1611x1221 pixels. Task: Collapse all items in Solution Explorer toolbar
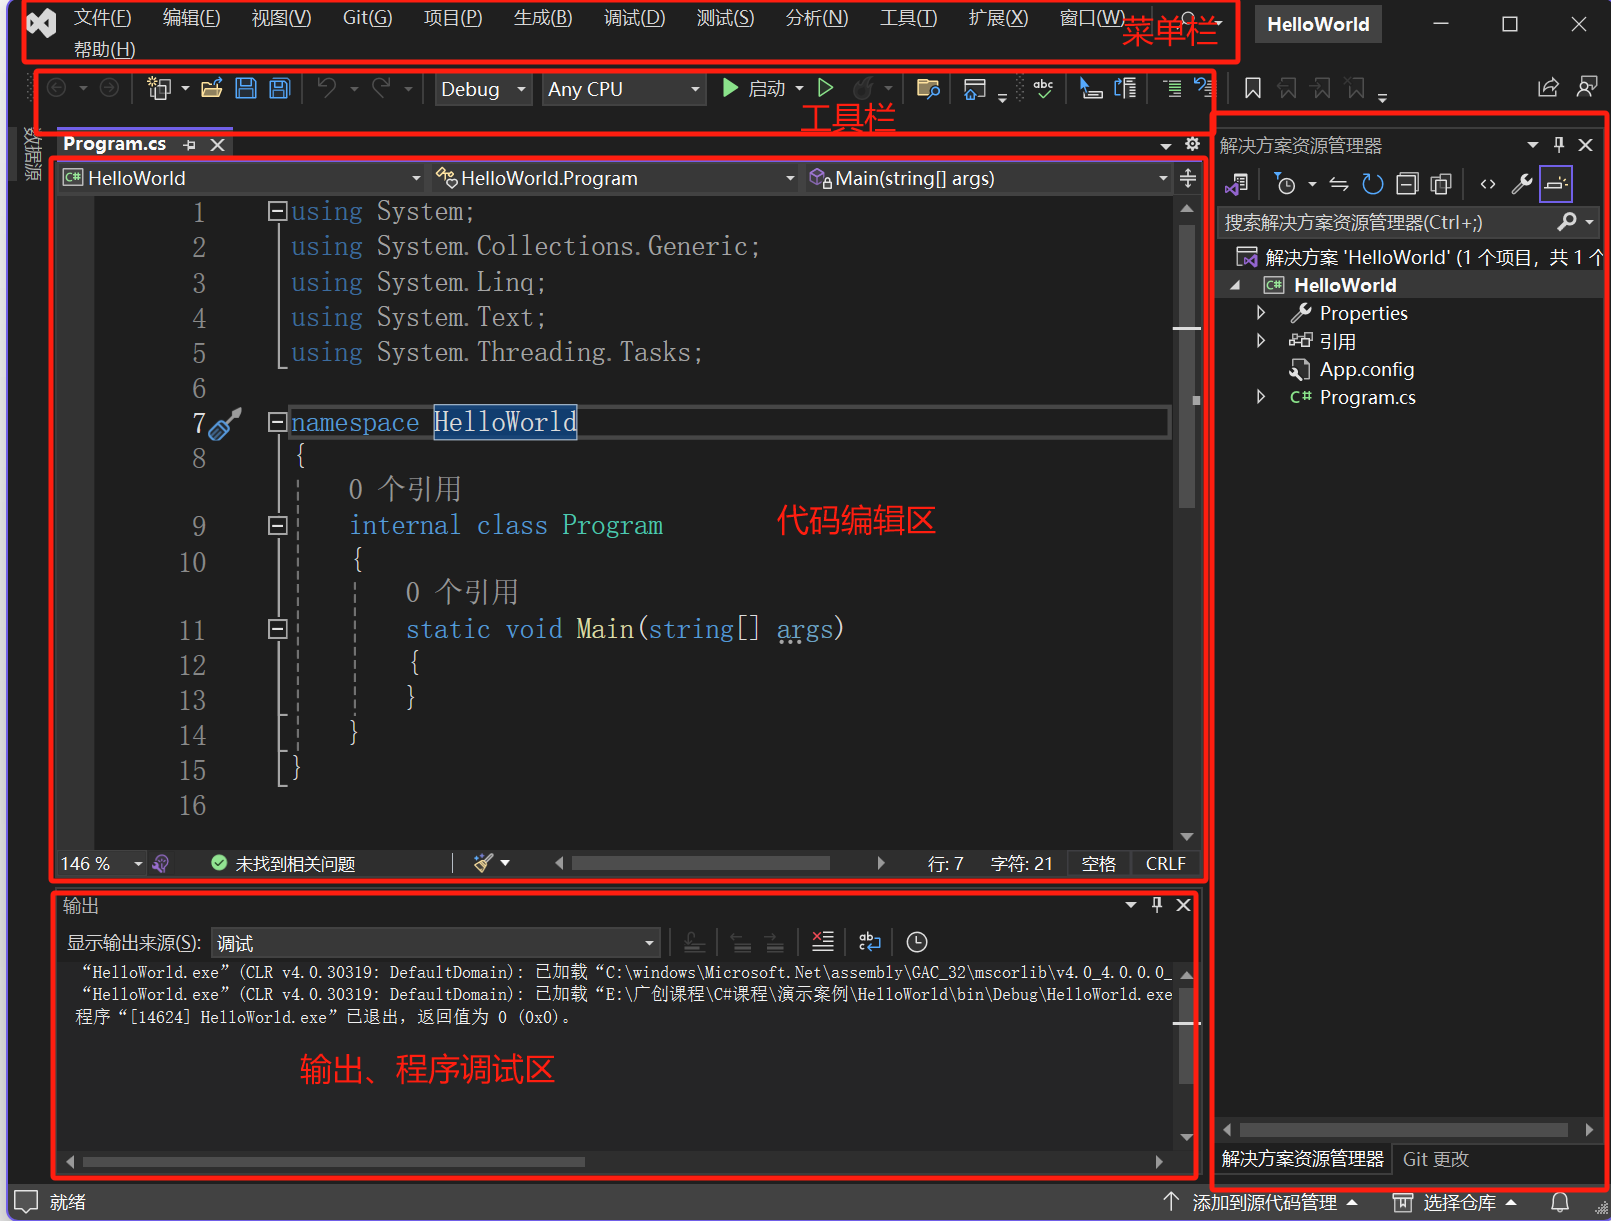click(x=1407, y=184)
